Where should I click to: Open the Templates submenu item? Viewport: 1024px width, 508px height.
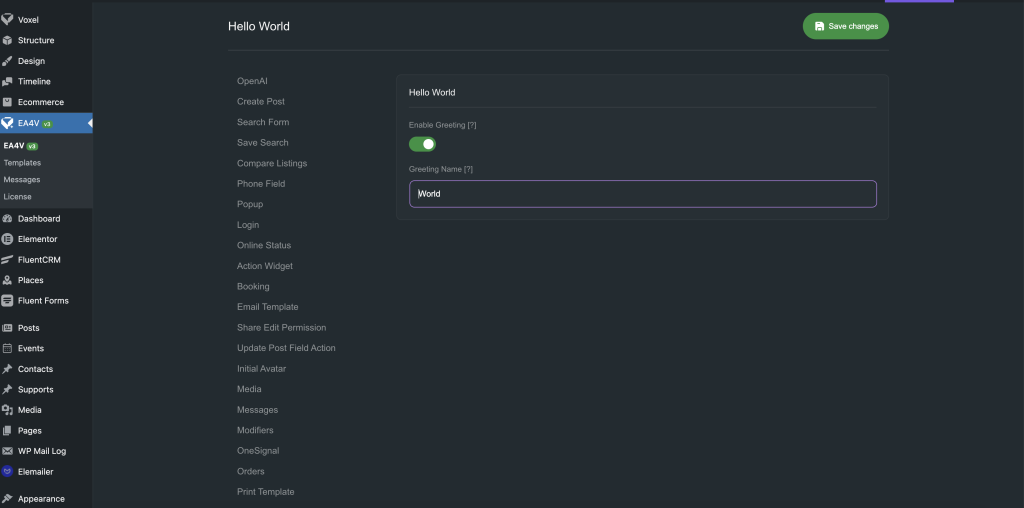[22, 162]
